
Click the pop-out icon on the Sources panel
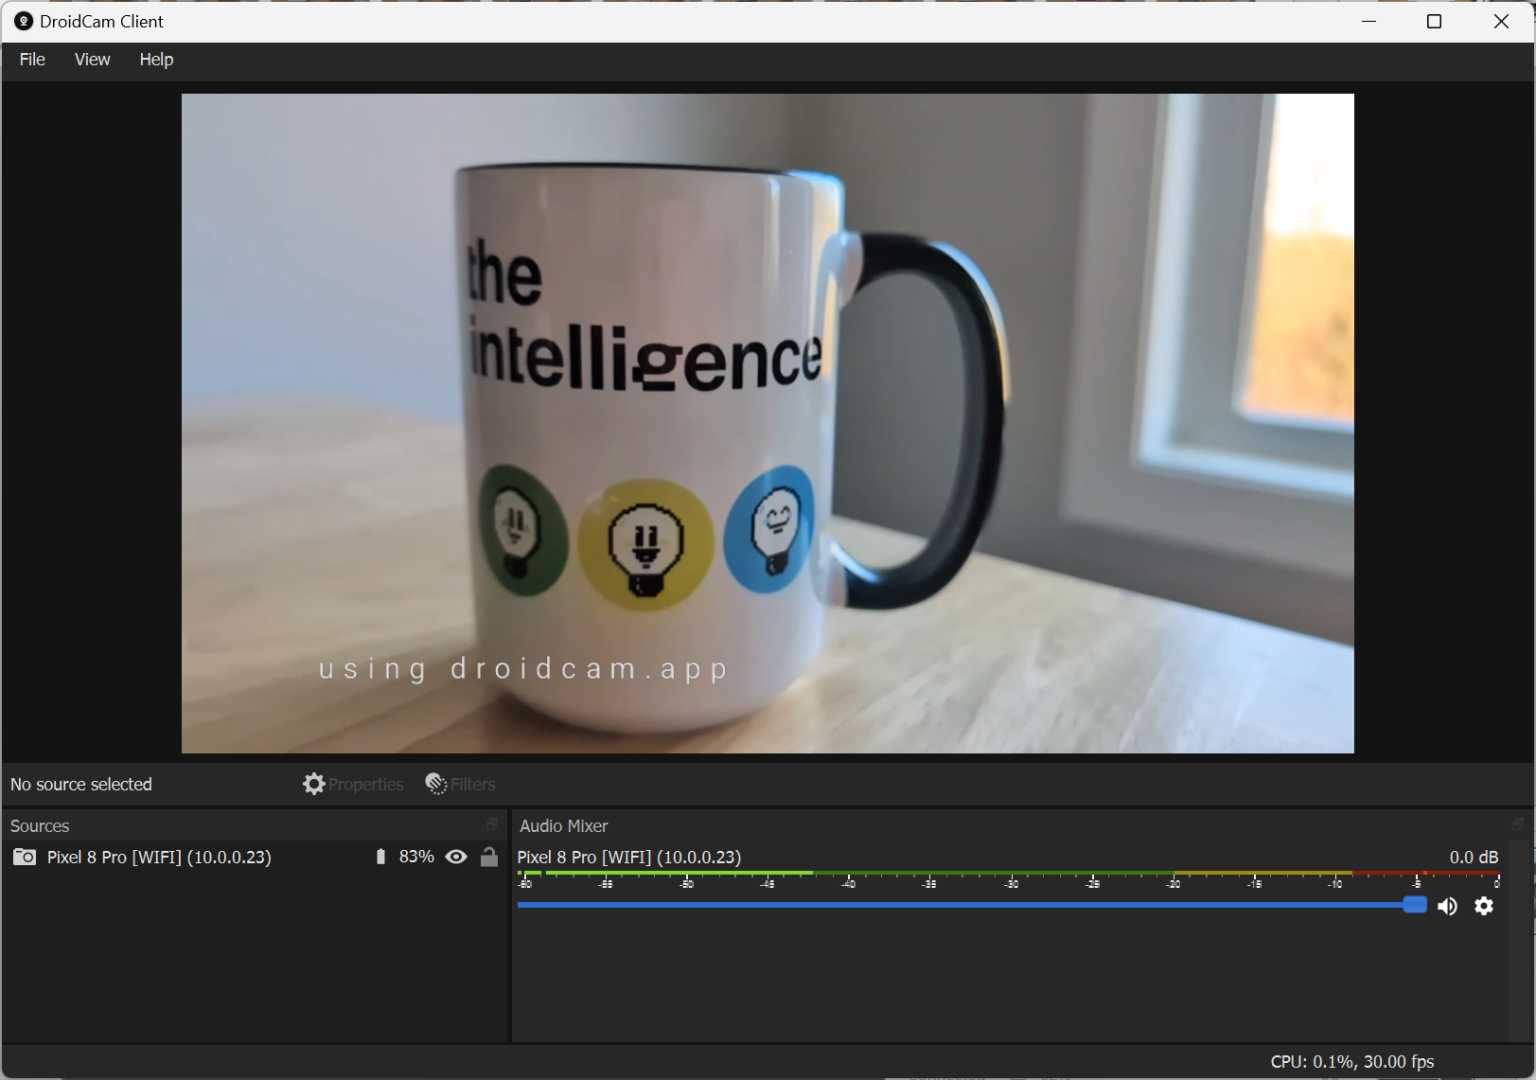[x=491, y=825]
